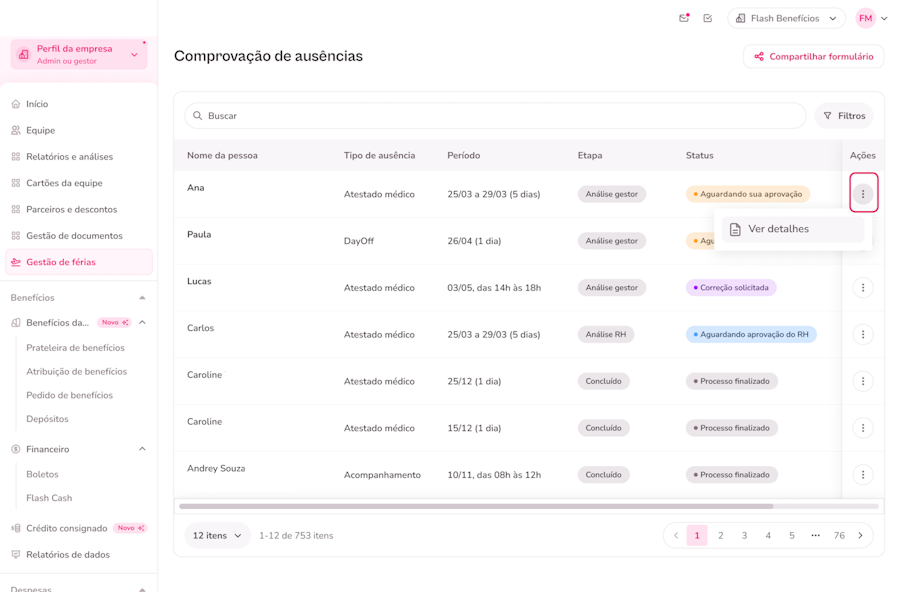
Task: Open Cartões da equipe in sidebar
Action: pos(64,183)
